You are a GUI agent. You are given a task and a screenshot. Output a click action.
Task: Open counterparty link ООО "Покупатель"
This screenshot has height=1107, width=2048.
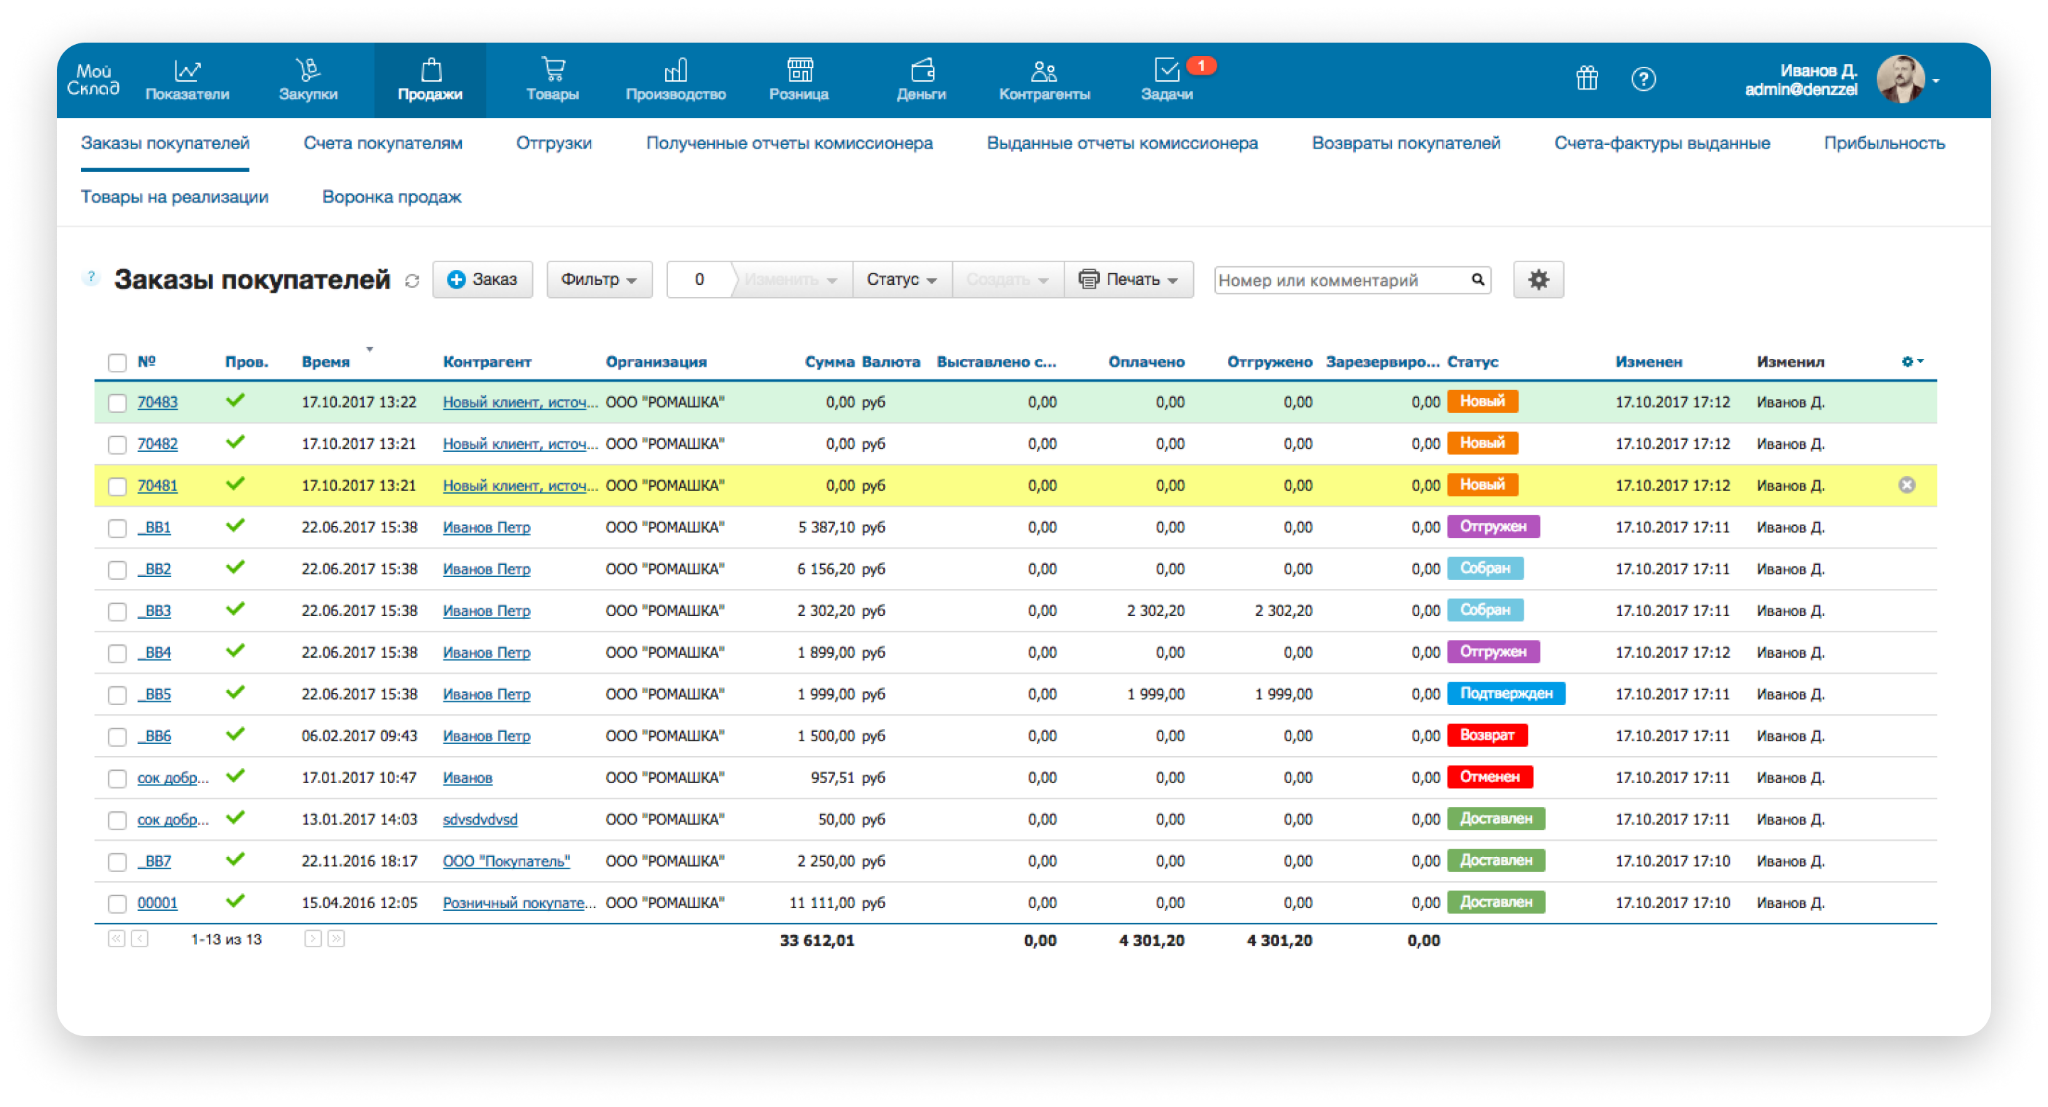point(506,861)
